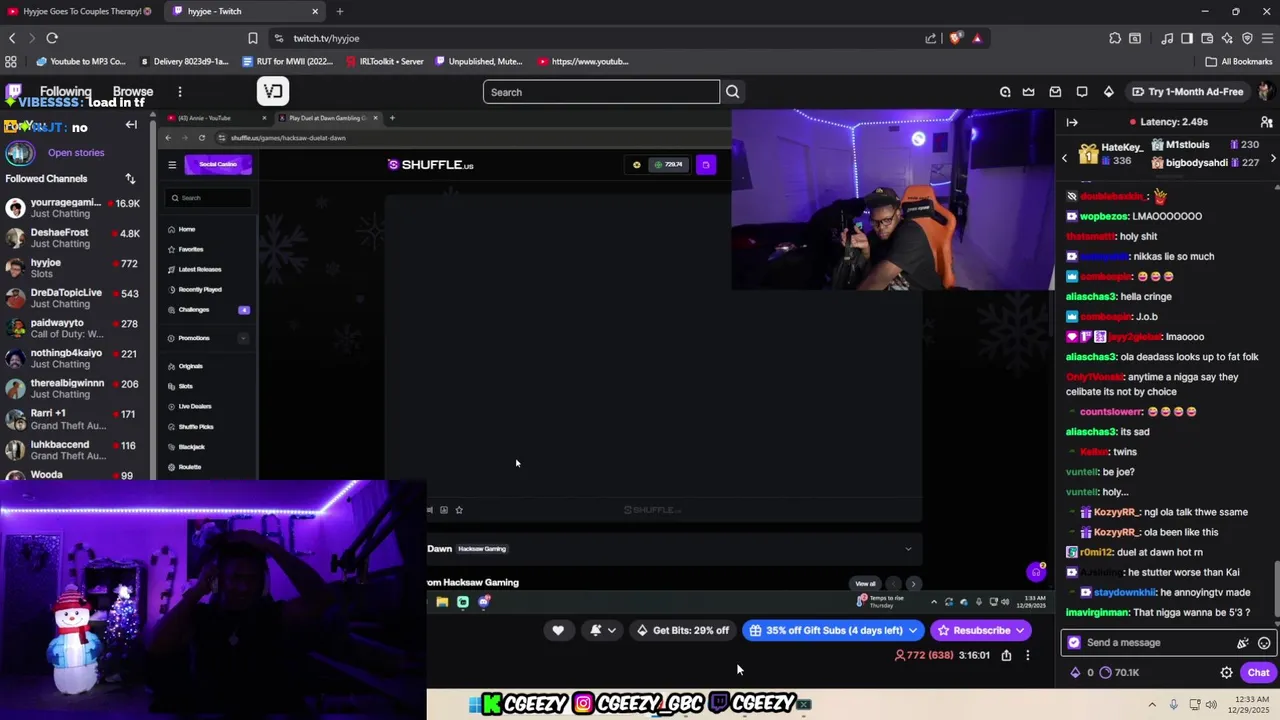Viewport: 1280px width, 720px height.
Task: Click the chat scrollbar thumb
Action: tap(1275, 590)
